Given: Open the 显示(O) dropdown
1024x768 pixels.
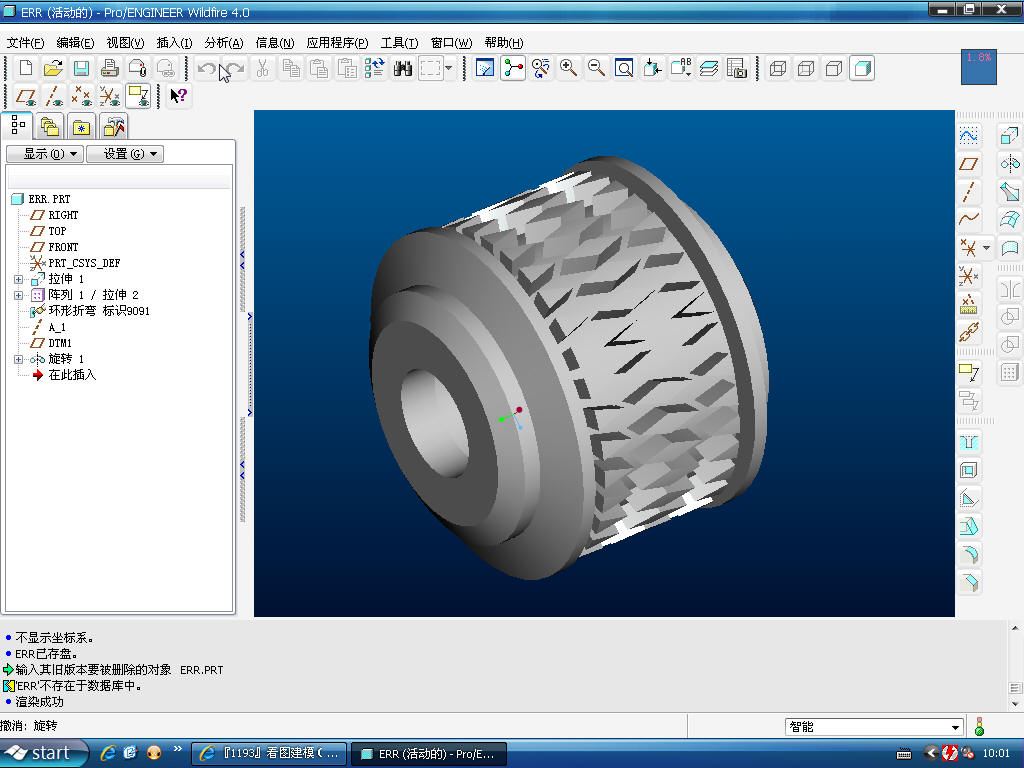Looking at the screenshot, I should 45,154.
